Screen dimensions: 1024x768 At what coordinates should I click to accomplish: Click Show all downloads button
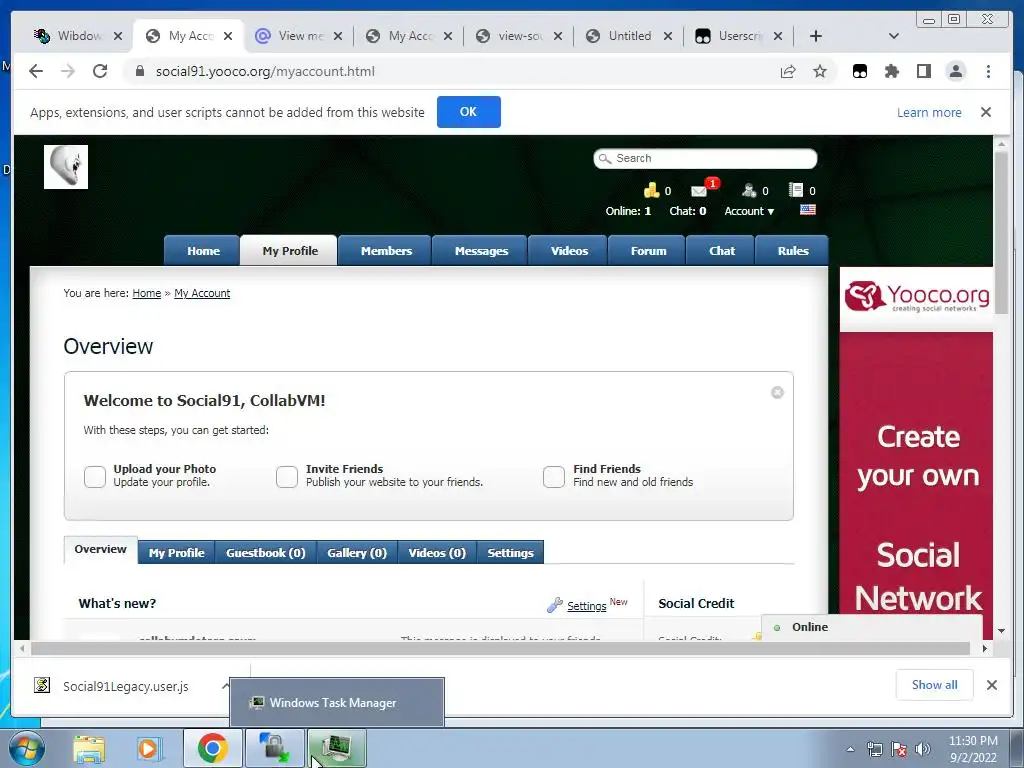point(935,684)
